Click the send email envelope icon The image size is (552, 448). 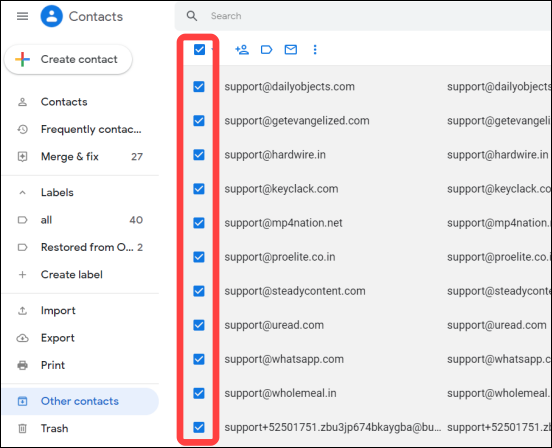point(290,50)
